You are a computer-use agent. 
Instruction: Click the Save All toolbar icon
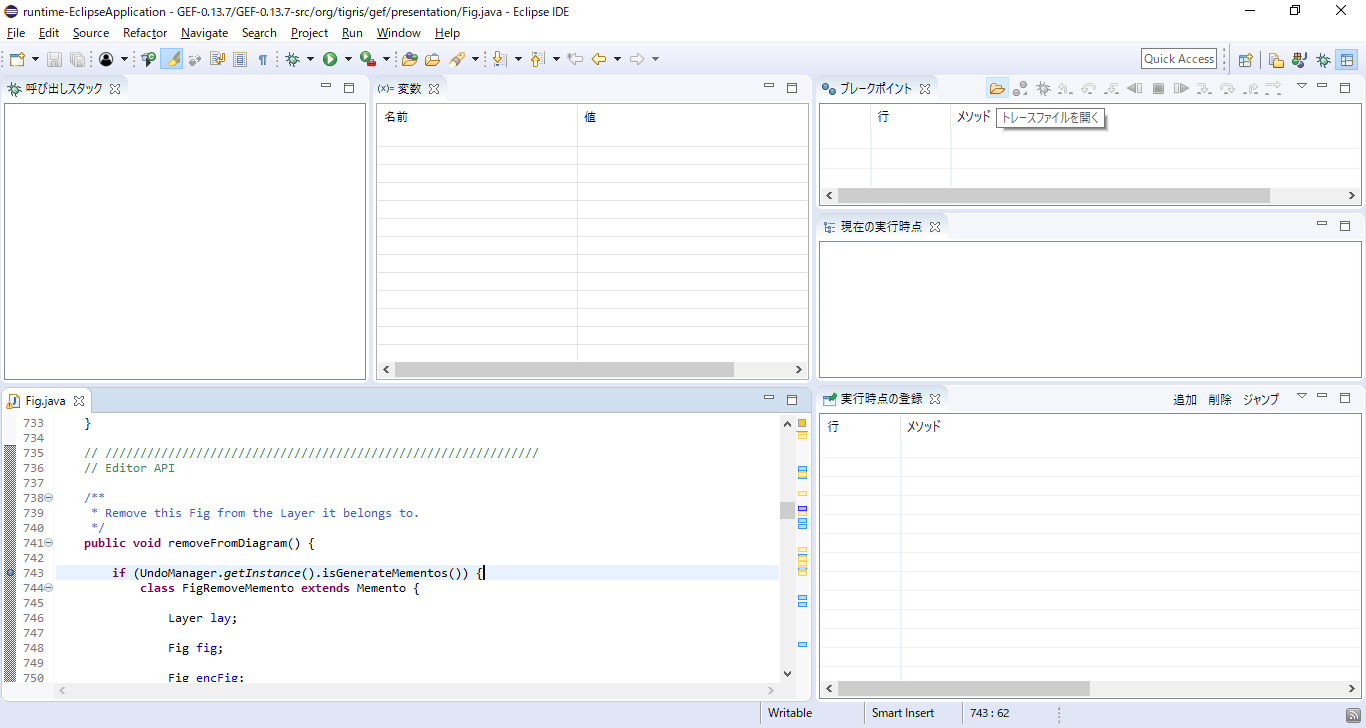click(77, 59)
